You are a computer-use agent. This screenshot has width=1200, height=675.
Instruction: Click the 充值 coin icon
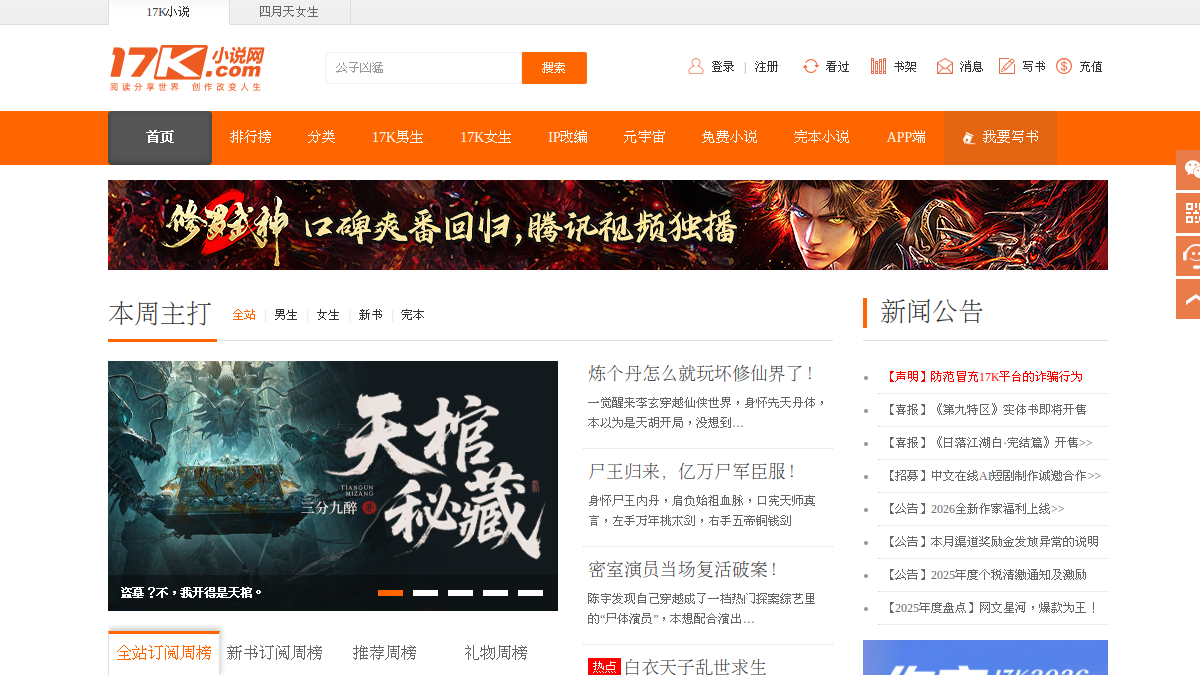pos(1064,66)
